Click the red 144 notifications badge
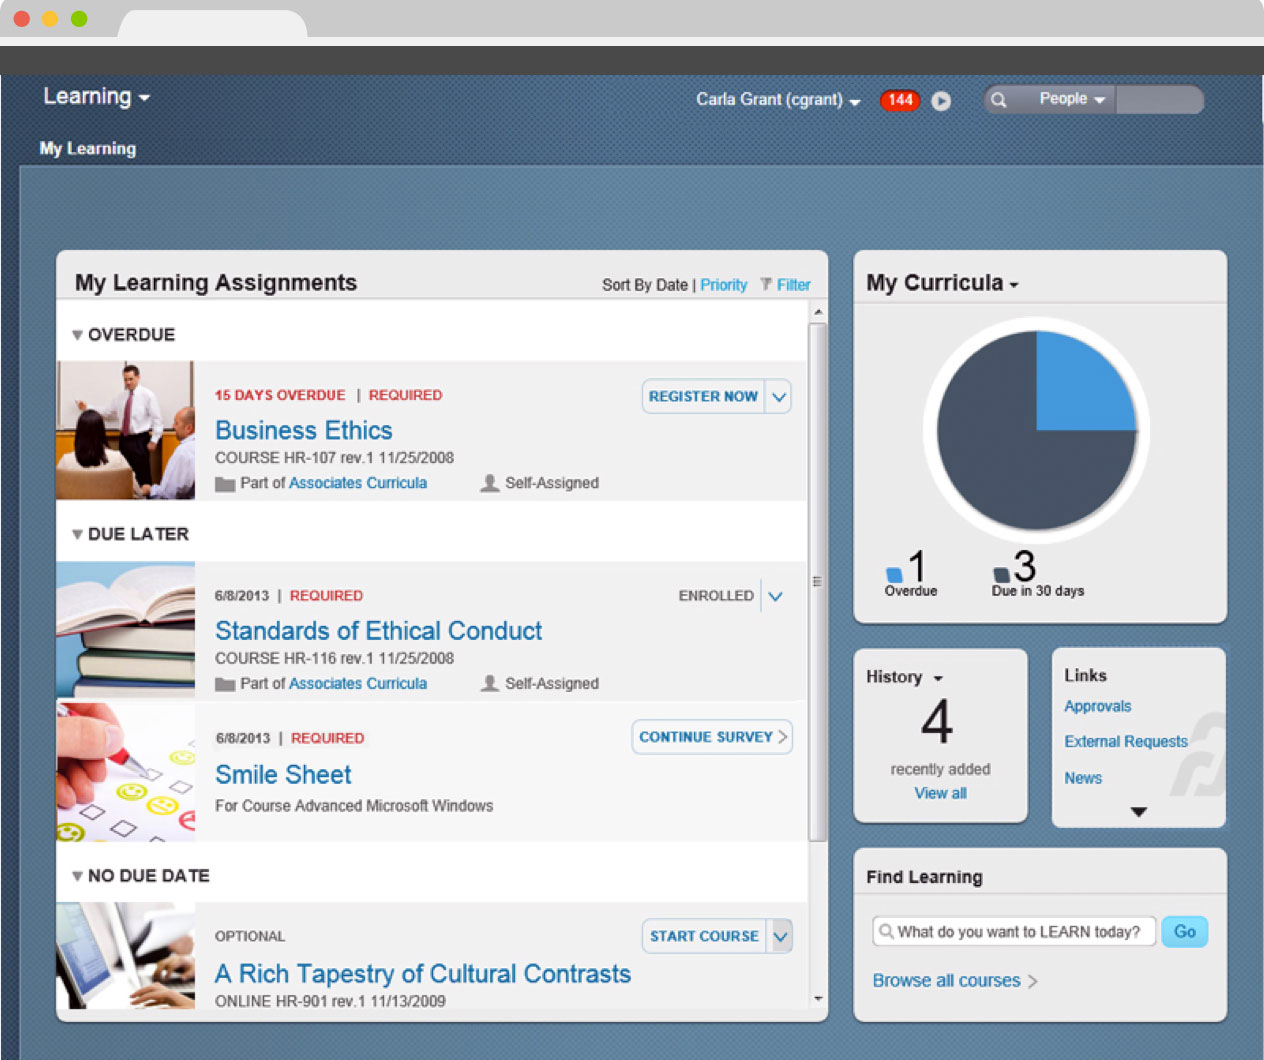The width and height of the screenshot is (1264, 1060). 900,100
